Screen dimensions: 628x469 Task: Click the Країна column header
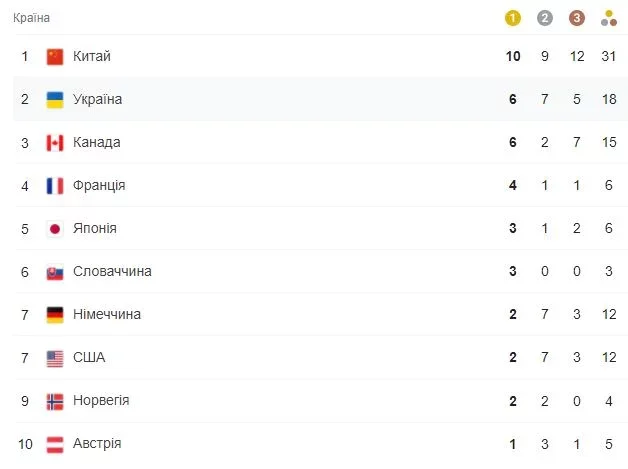click(x=31, y=18)
